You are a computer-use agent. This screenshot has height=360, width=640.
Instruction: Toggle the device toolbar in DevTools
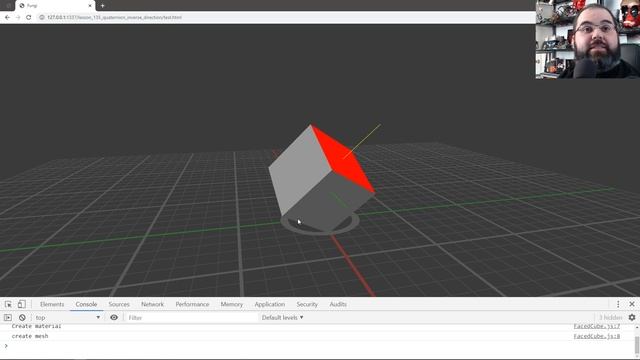[22, 304]
